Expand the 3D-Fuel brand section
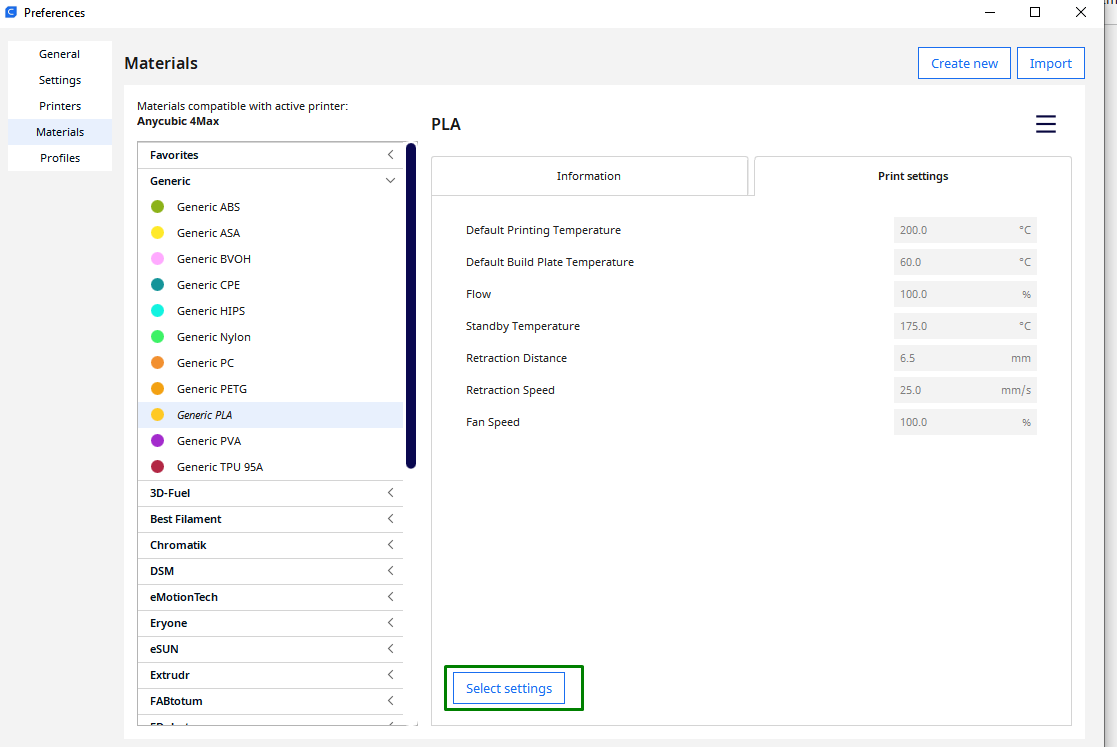 click(x=390, y=493)
